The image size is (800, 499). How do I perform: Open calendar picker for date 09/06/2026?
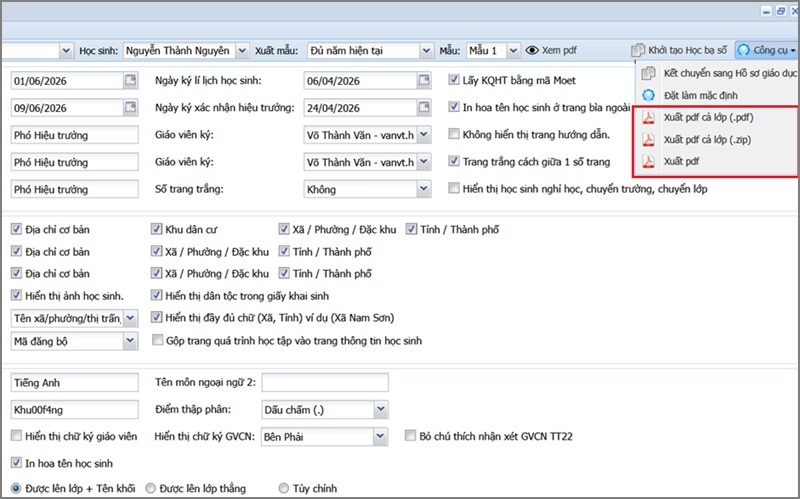[x=131, y=107]
